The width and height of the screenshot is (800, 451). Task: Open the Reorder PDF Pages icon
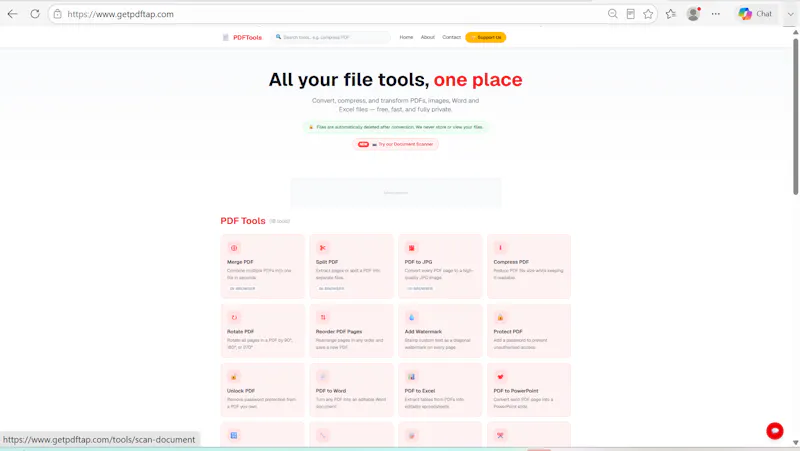point(322,317)
